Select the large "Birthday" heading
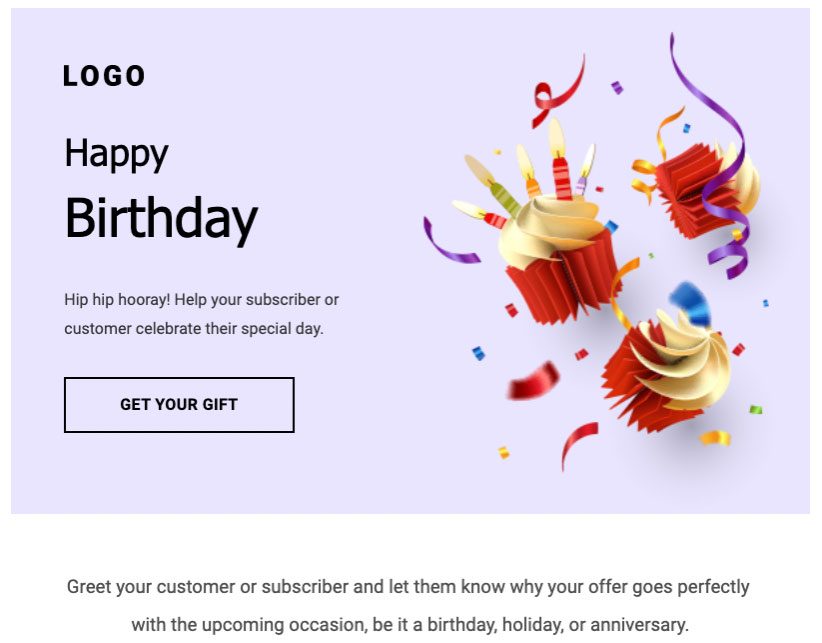This screenshot has width=822, height=643. pos(161,217)
